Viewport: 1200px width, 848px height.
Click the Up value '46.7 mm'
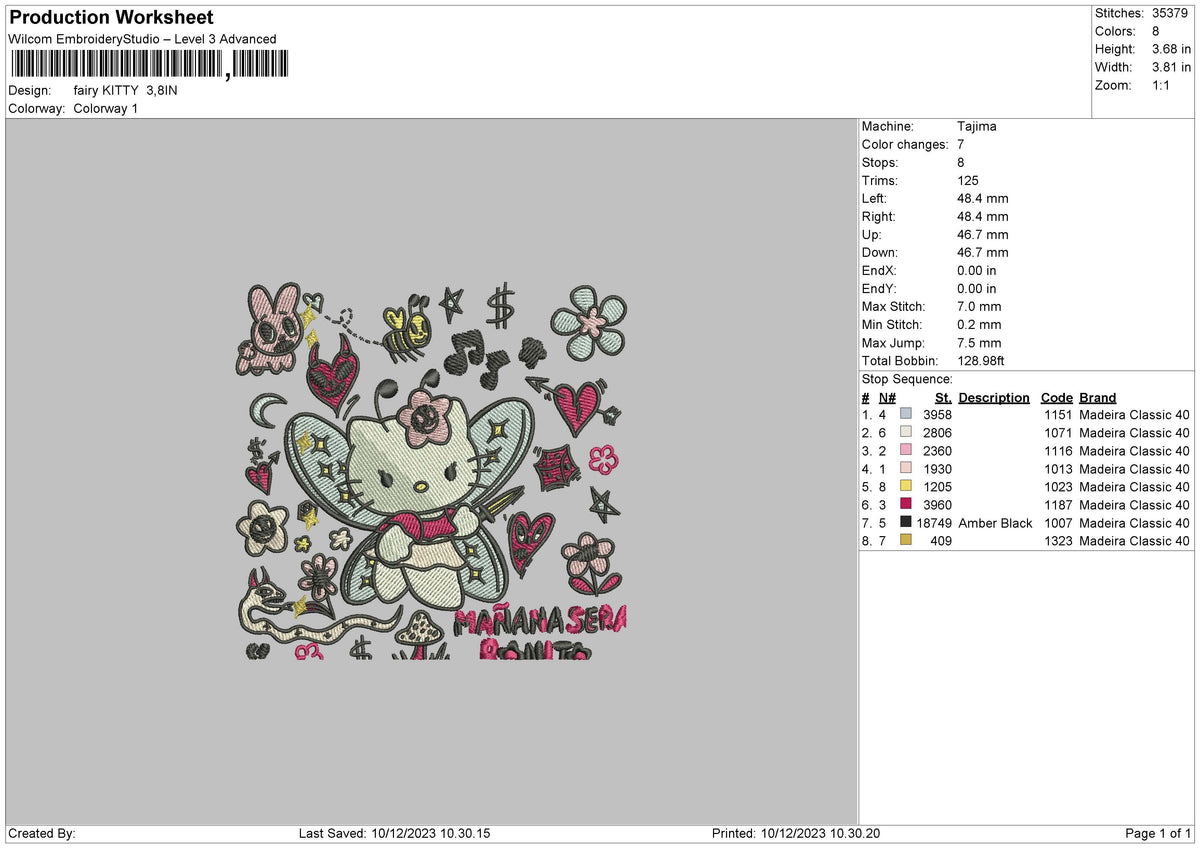point(983,235)
